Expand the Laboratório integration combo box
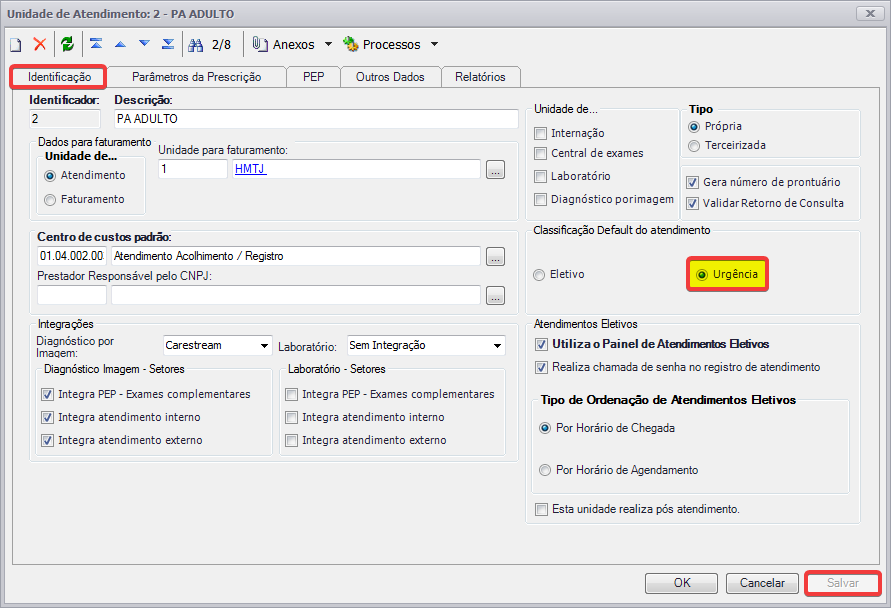The width and height of the screenshot is (891, 608). pos(497,345)
